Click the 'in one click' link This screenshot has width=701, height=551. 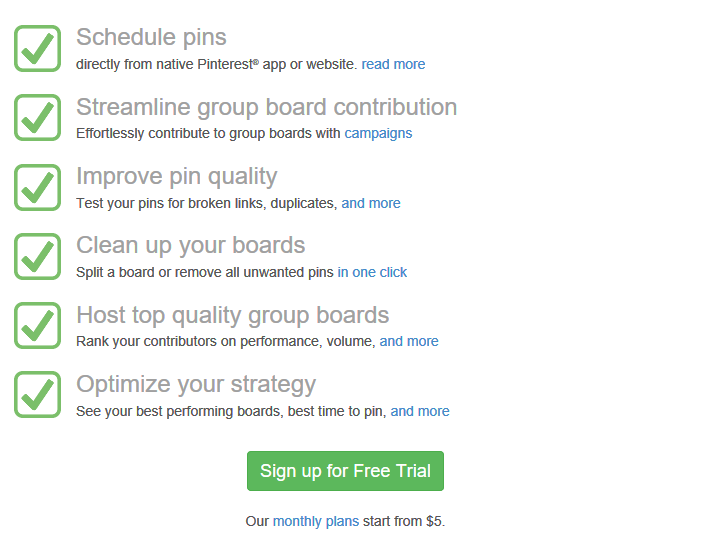(372, 272)
